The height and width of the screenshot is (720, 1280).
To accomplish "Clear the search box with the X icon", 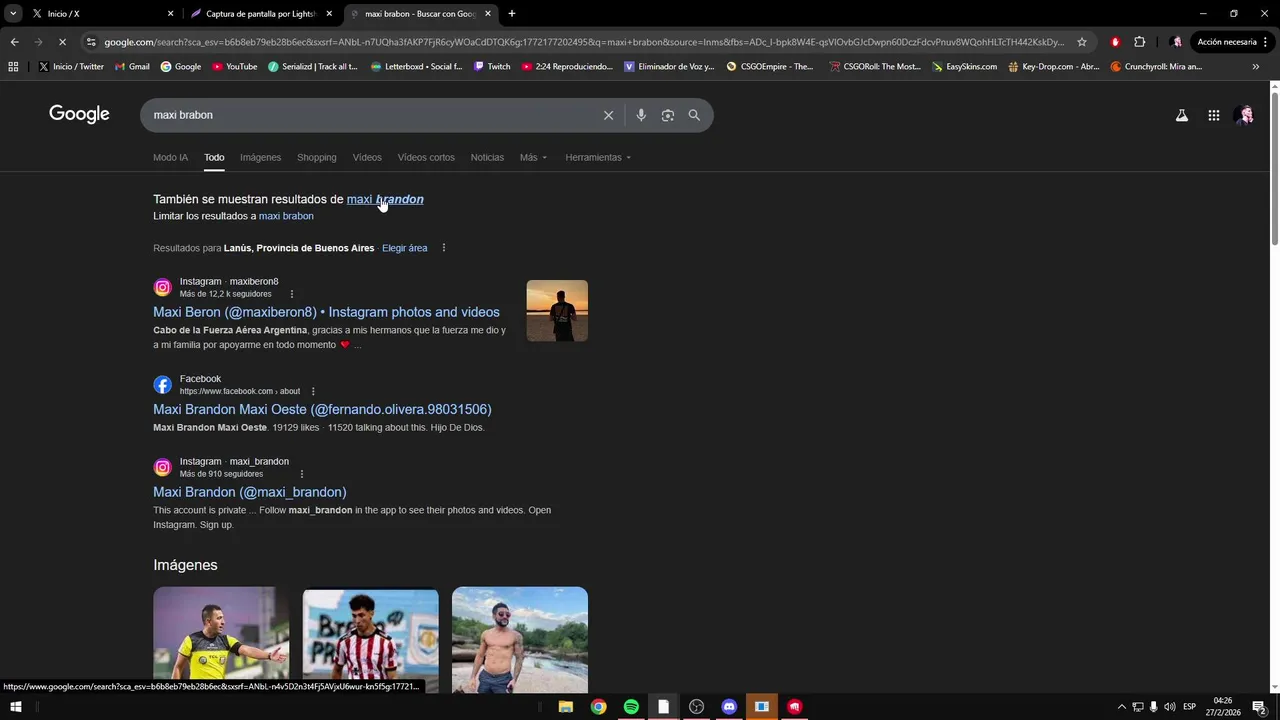I will (608, 115).
